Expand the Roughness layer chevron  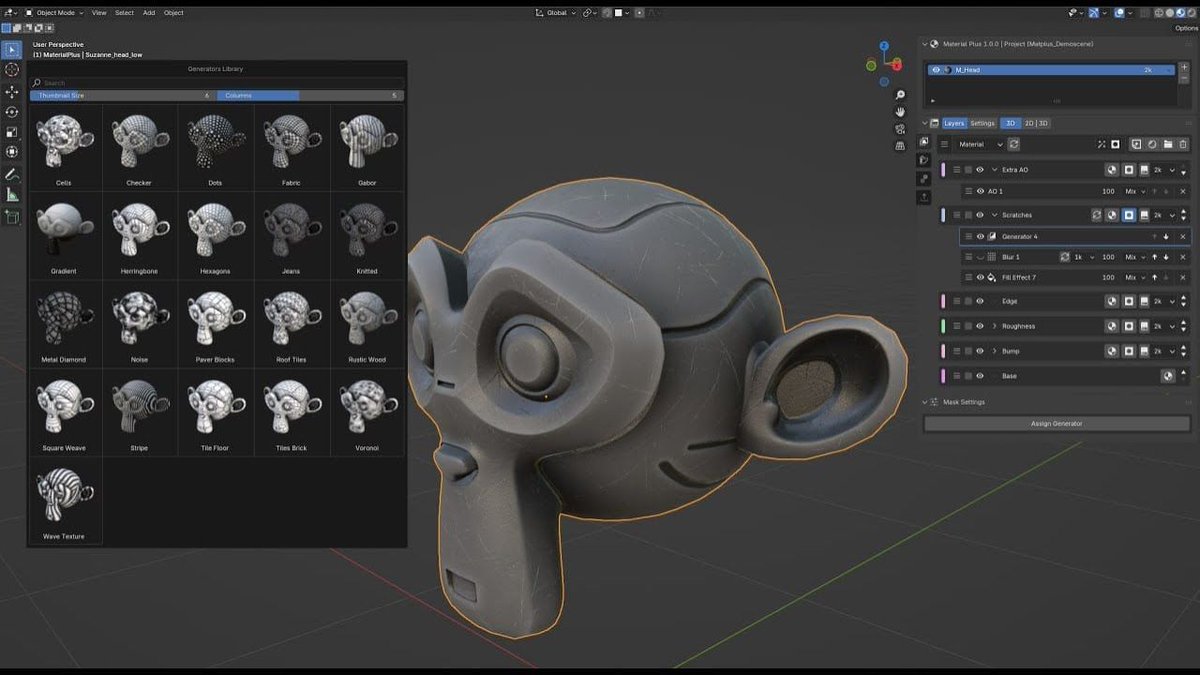(994, 326)
